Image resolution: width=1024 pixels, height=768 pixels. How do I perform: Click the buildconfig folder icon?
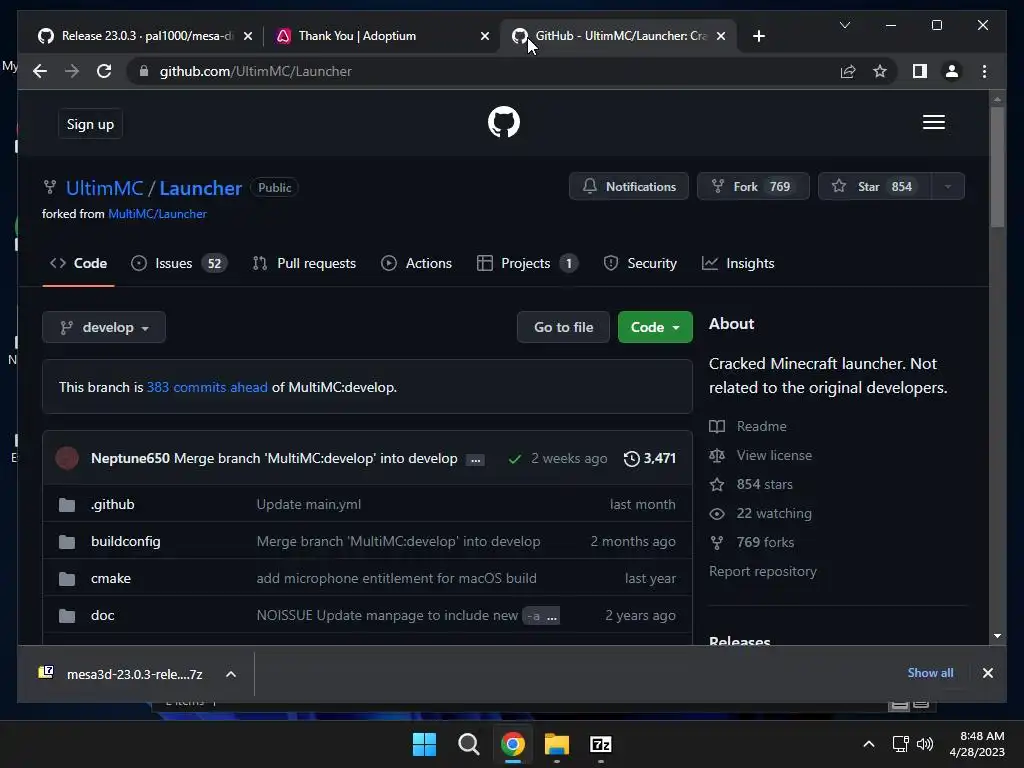click(67, 542)
